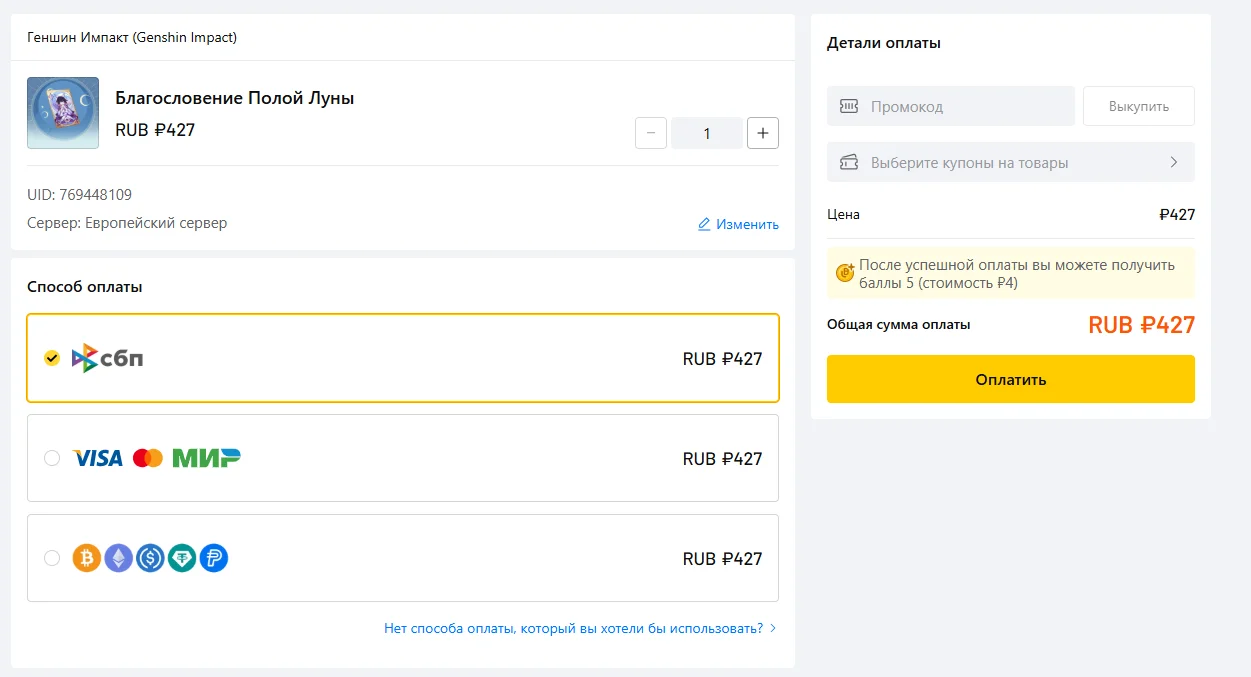Click the pencil edit icon next to Изменить
This screenshot has height=677, width=1251.
click(704, 224)
